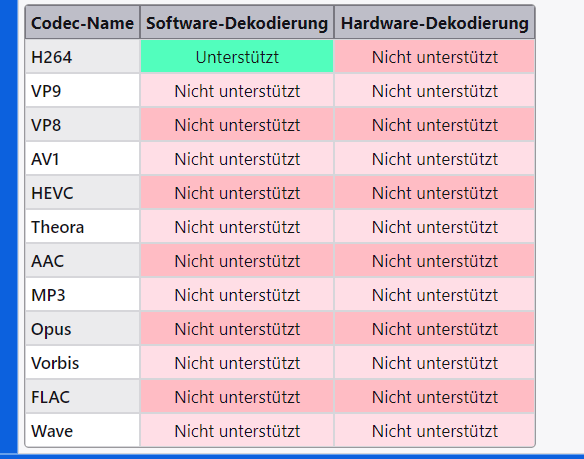
Task: Select the Vorbis row label
Action: (82, 363)
